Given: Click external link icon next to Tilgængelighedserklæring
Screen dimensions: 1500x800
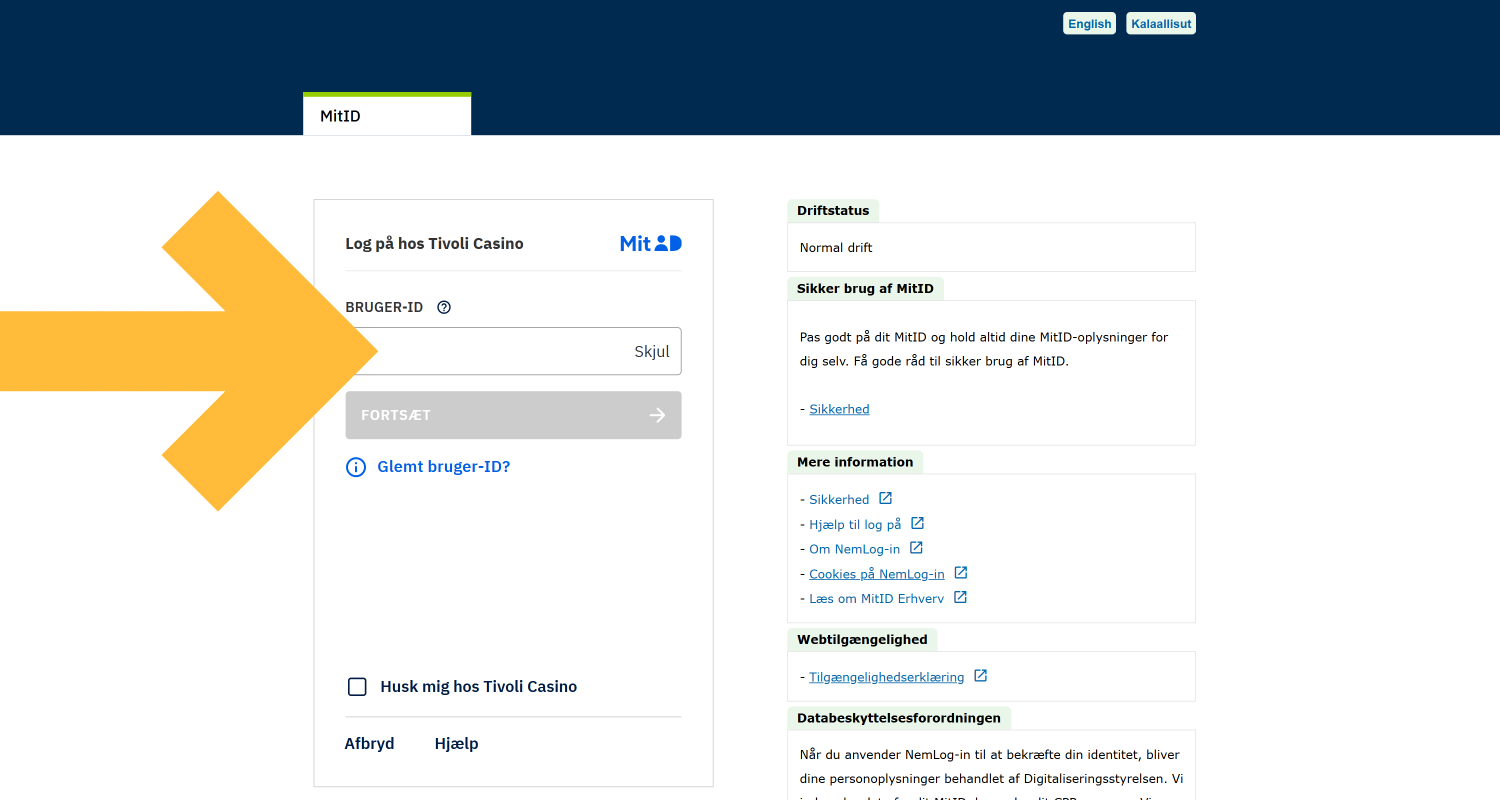Looking at the screenshot, I should point(981,676).
